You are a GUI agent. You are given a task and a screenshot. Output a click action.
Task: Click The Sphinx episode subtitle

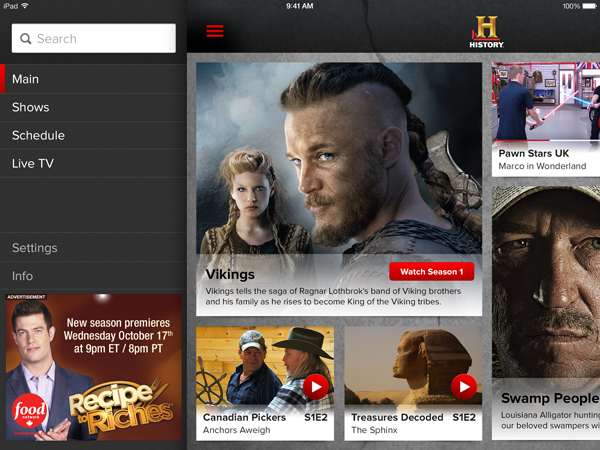(374, 430)
